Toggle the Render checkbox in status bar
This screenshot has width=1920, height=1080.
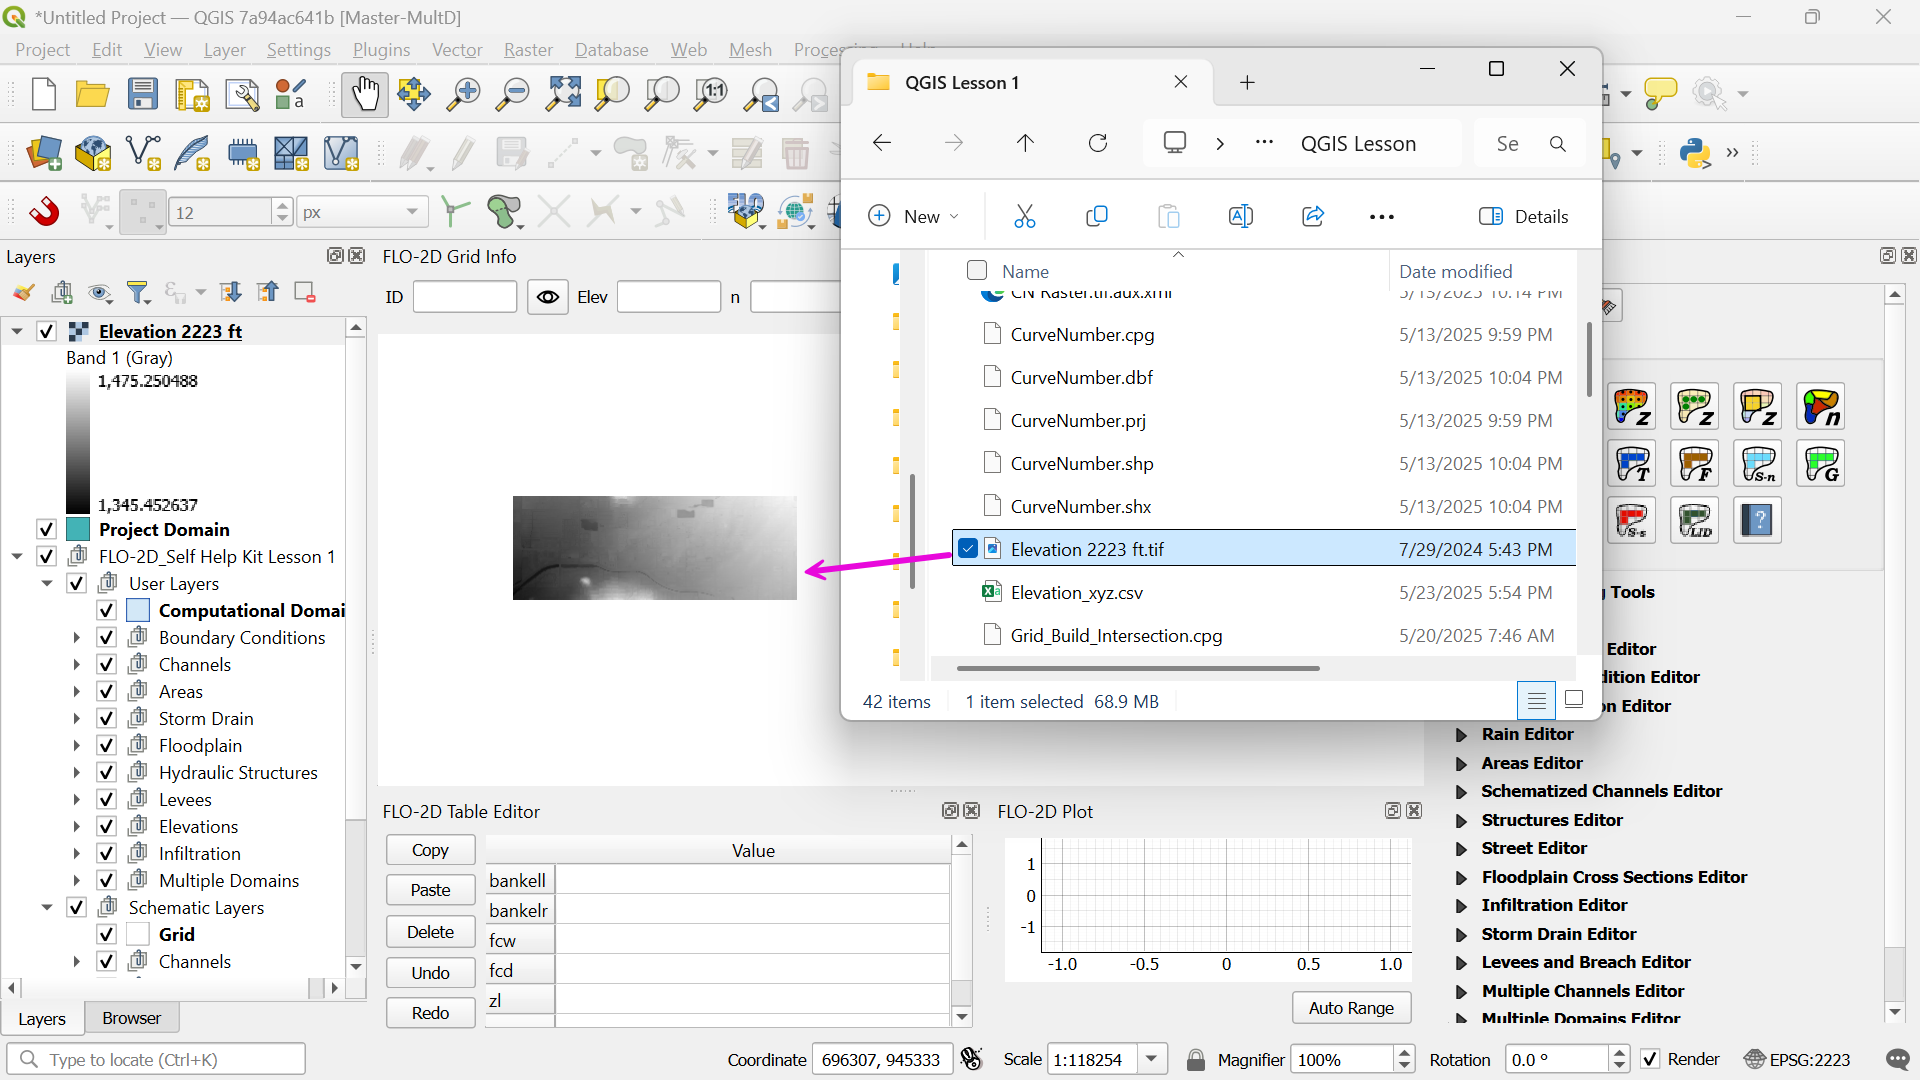1650,1059
